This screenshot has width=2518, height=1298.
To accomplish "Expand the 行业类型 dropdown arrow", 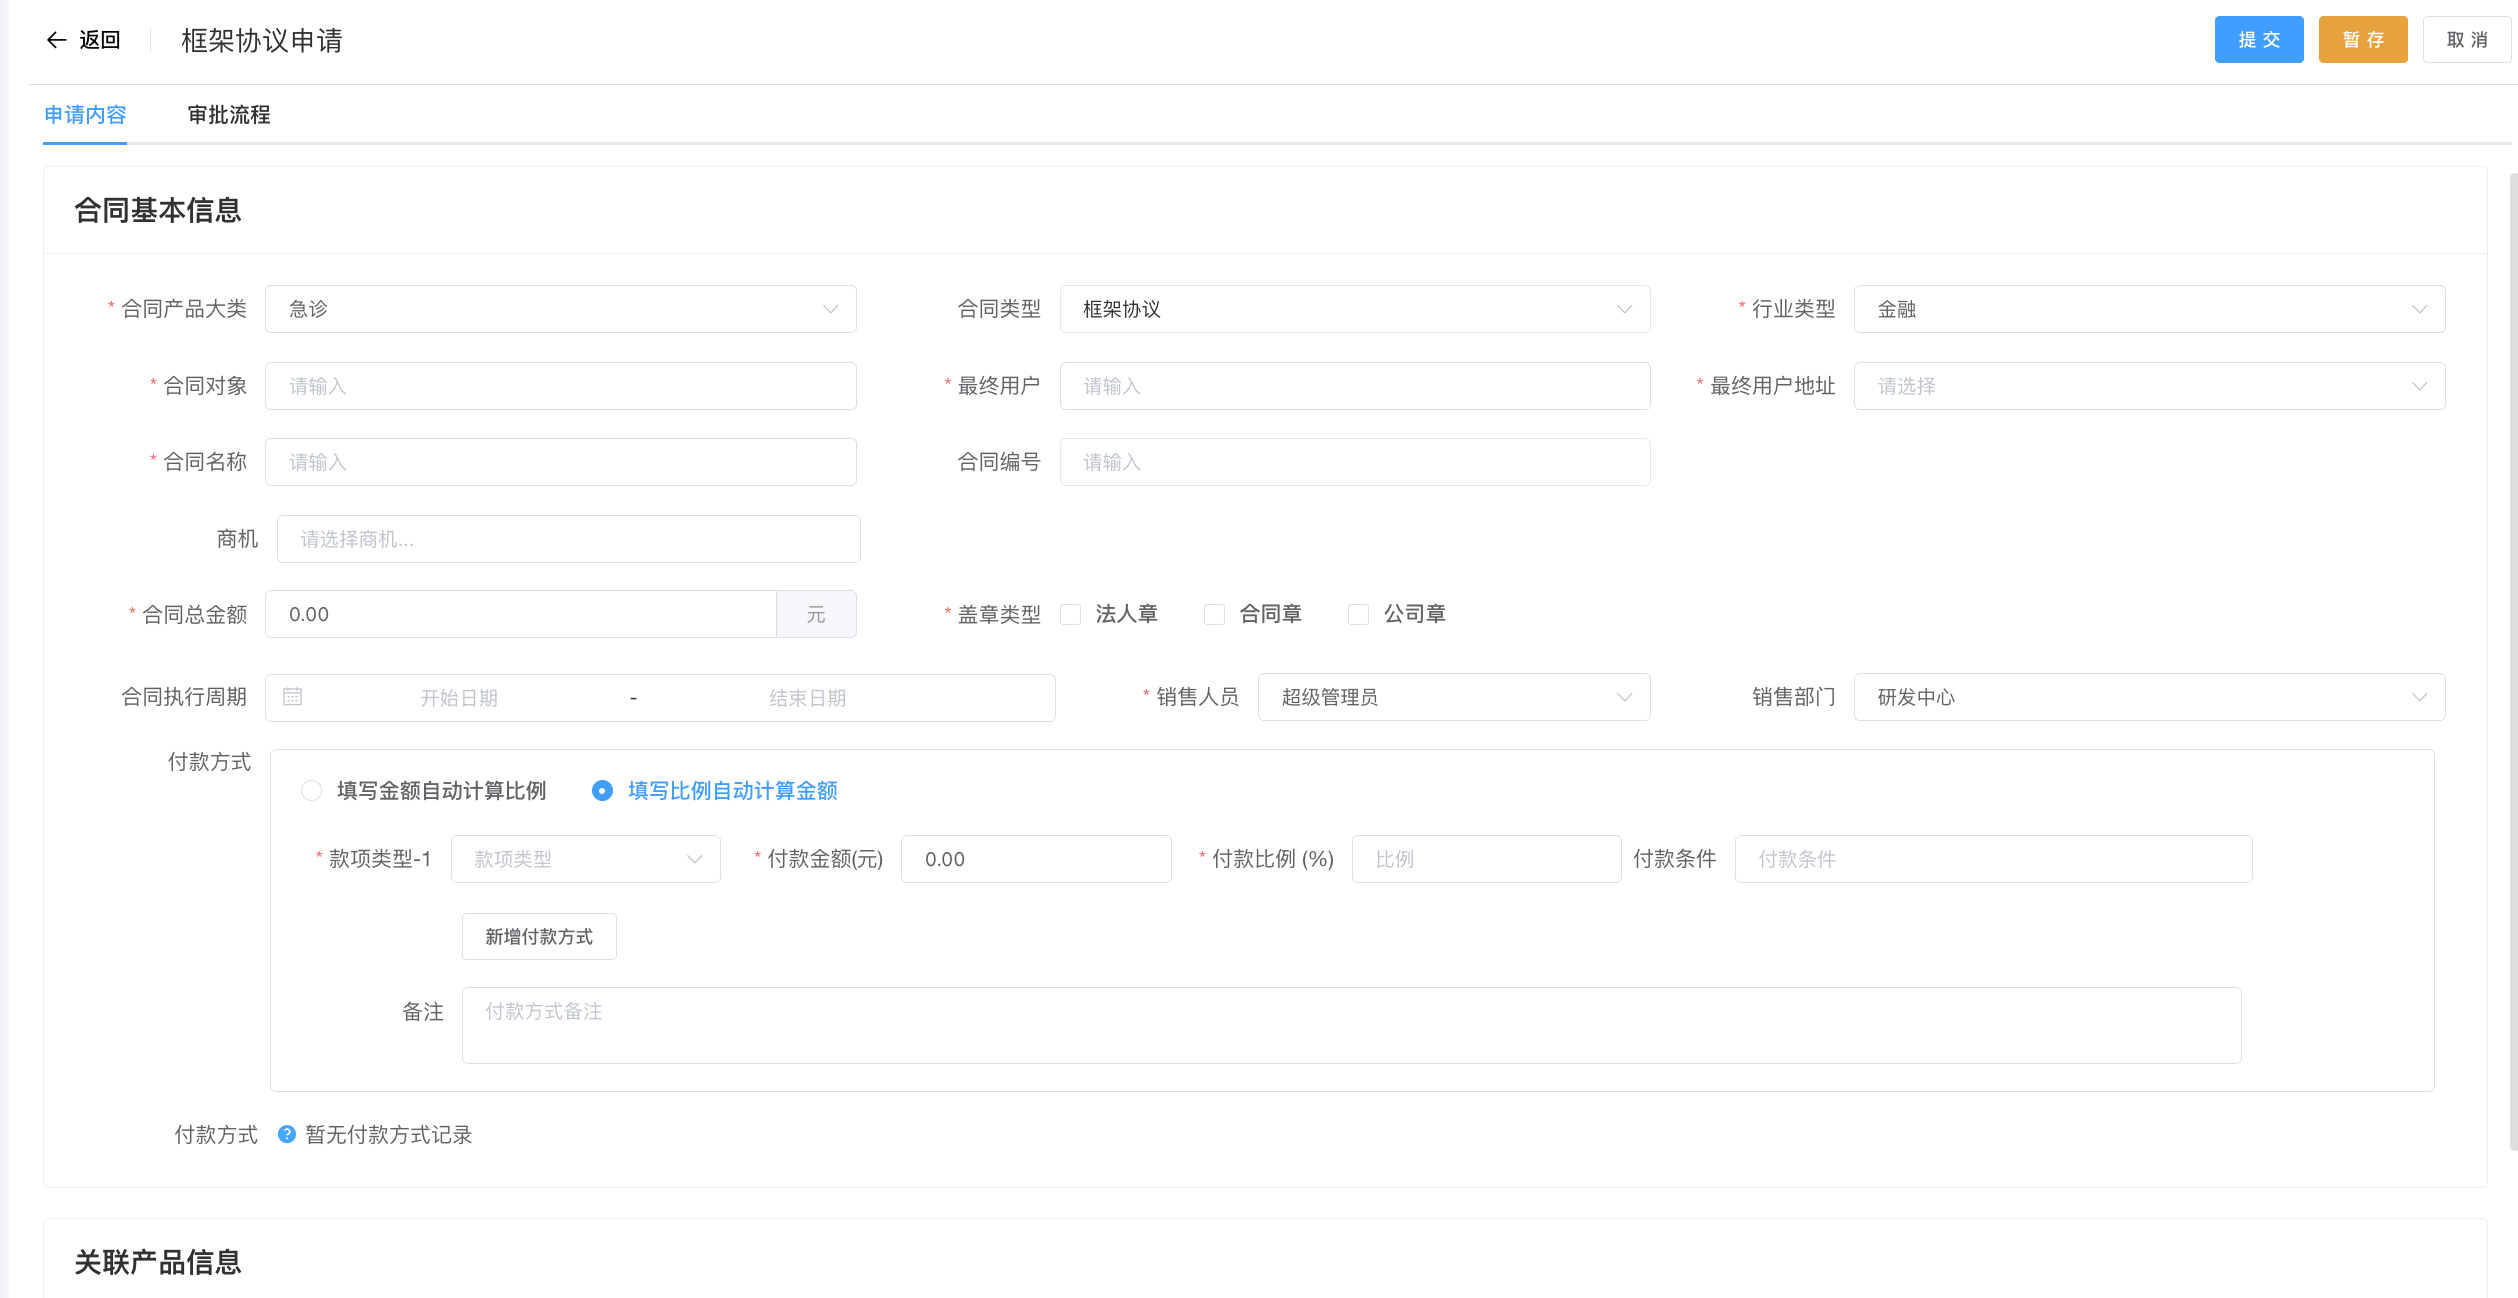I will pos(2419,309).
